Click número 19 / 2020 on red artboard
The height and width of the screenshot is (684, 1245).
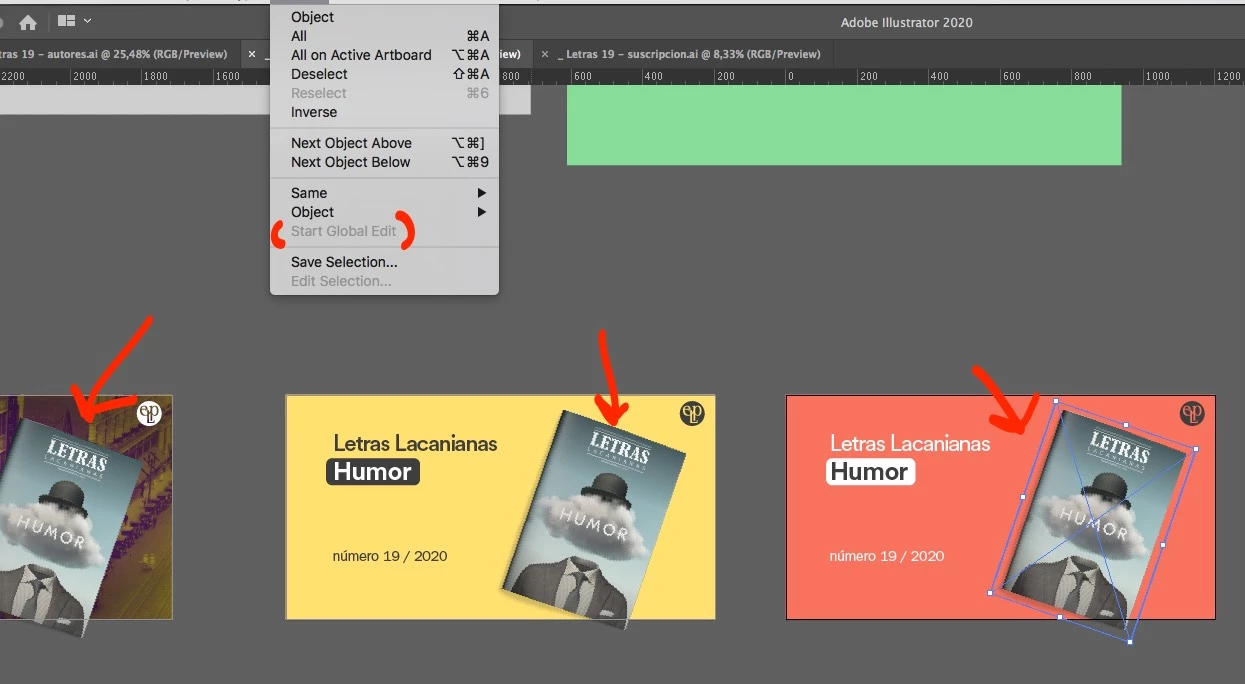[x=887, y=556]
